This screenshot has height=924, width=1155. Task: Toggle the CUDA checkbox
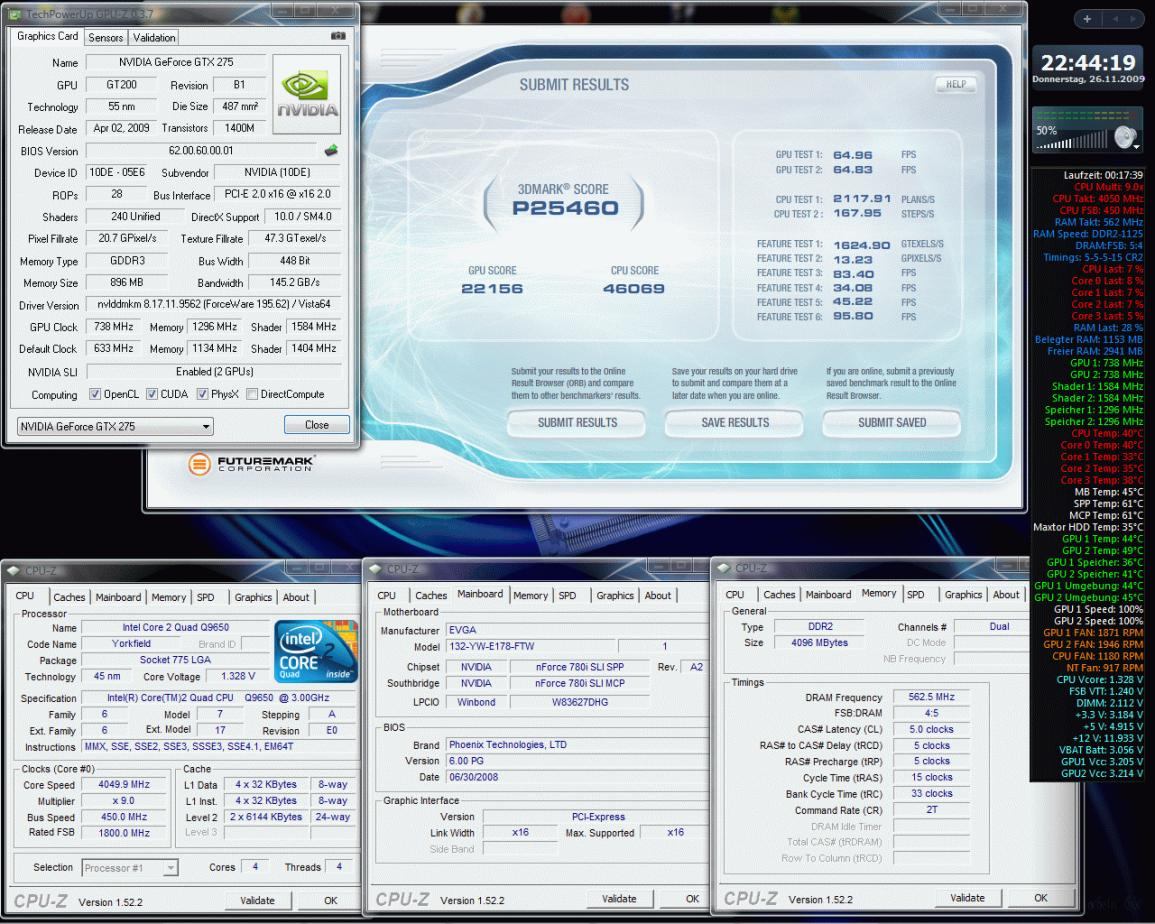(x=152, y=394)
